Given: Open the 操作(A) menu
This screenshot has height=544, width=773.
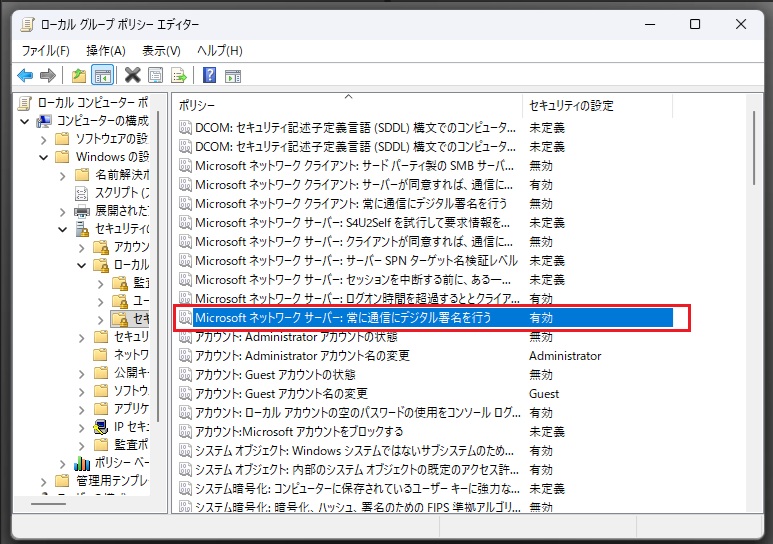Looking at the screenshot, I should [106, 50].
